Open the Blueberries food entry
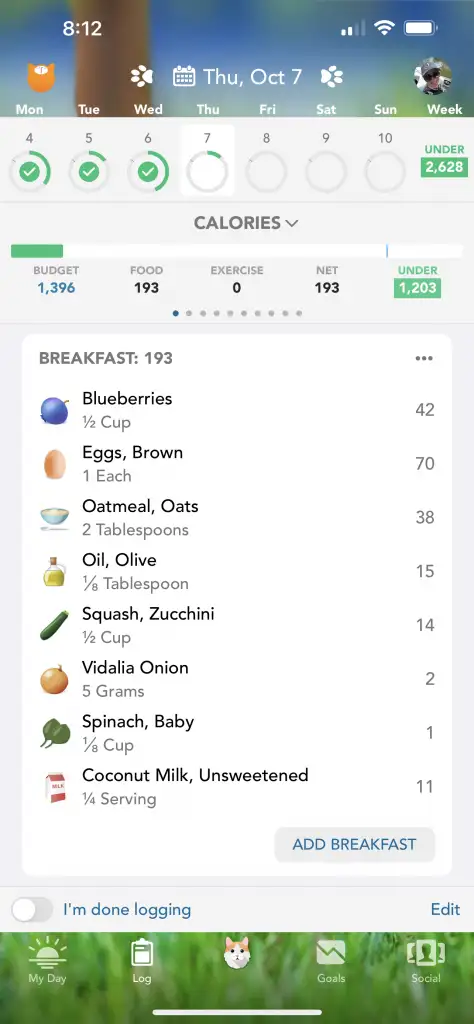 point(237,410)
